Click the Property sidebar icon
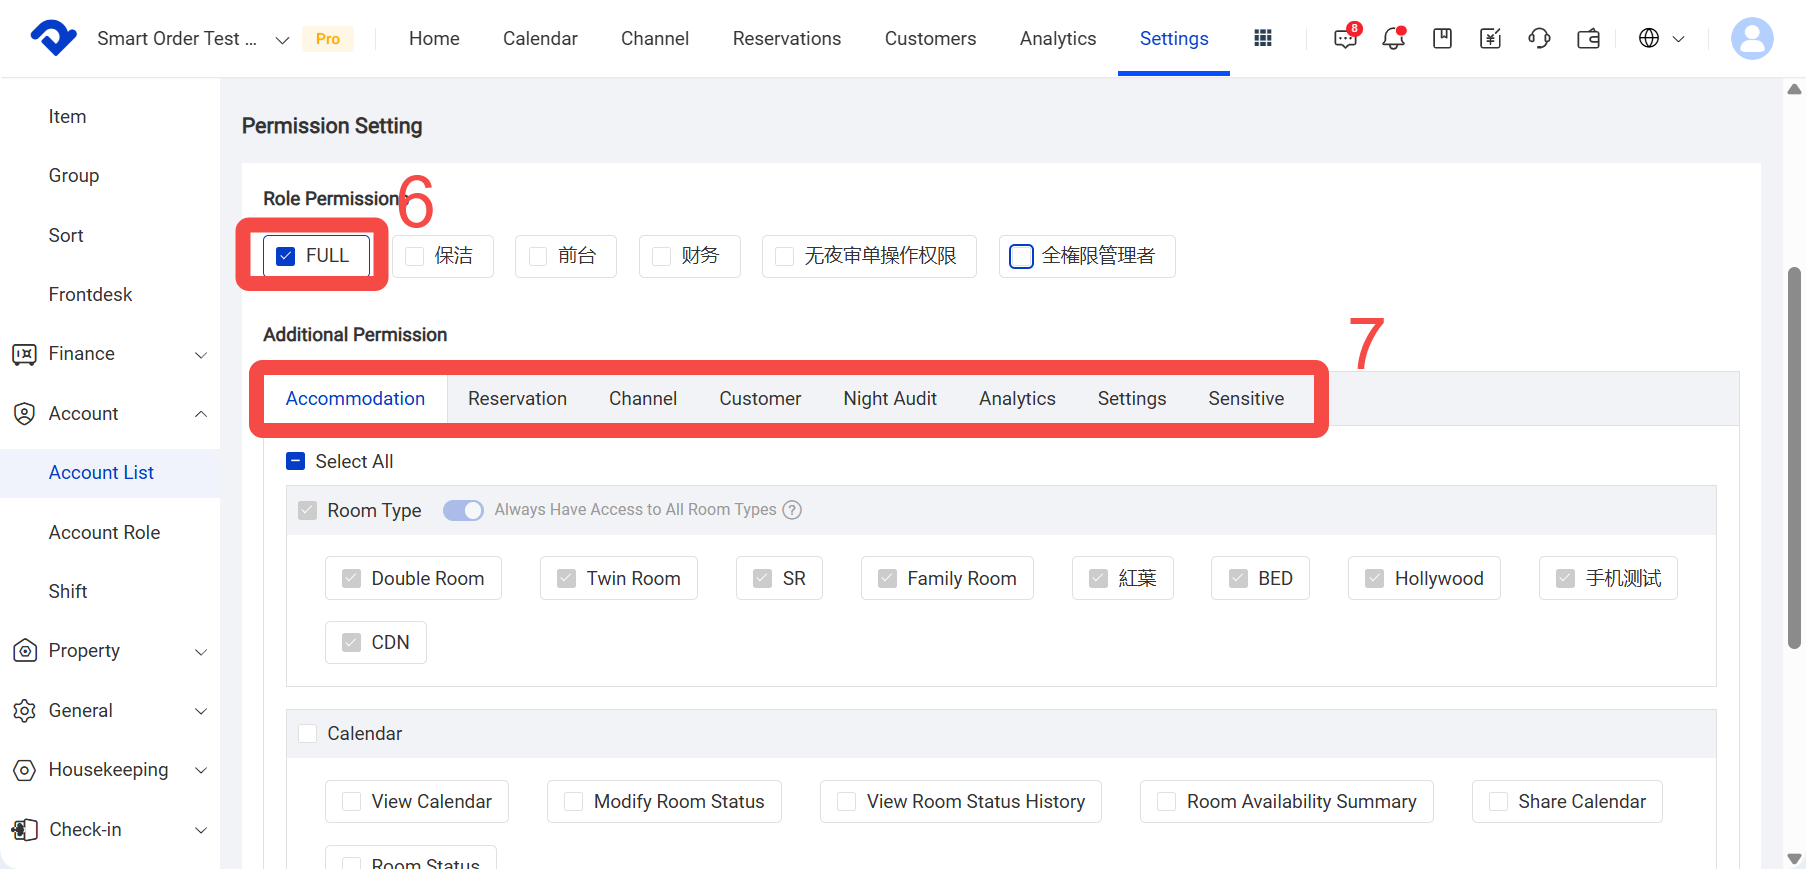 click(25, 651)
